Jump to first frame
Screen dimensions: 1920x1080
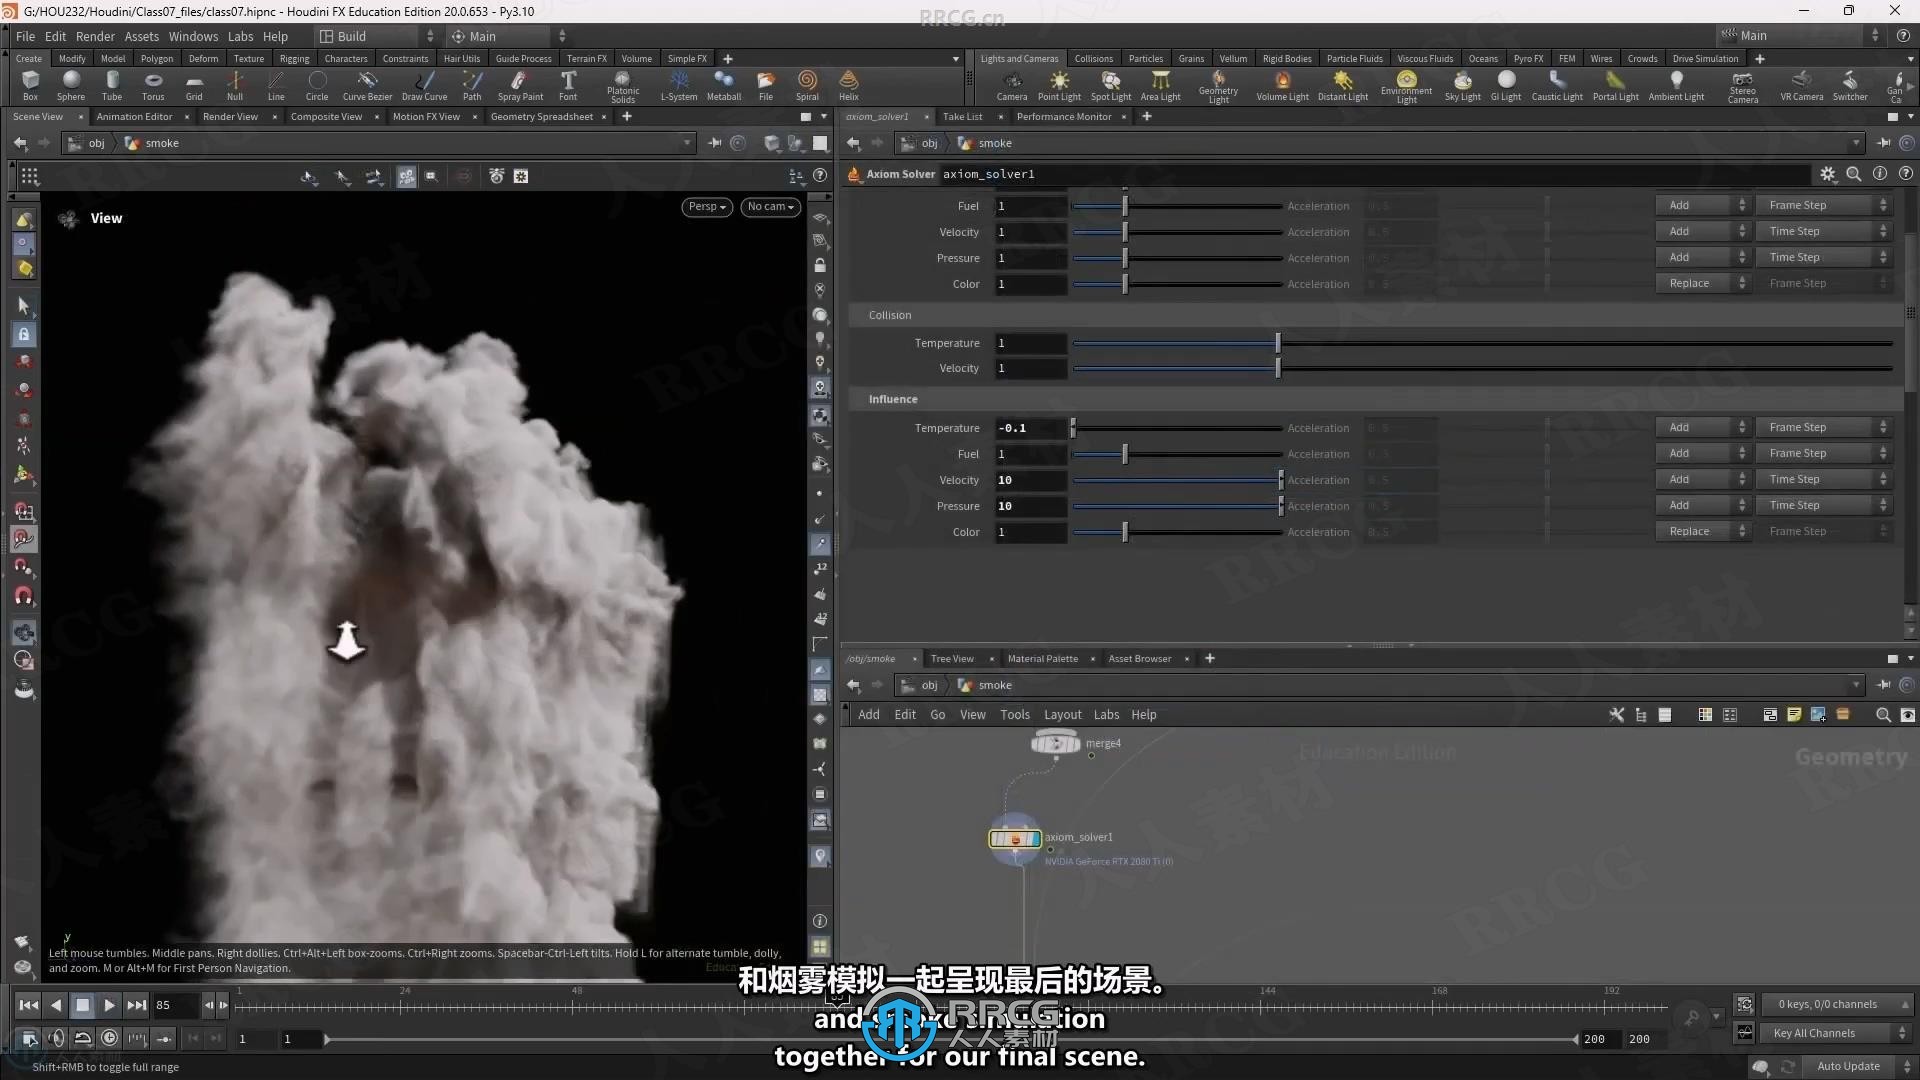(x=29, y=1005)
